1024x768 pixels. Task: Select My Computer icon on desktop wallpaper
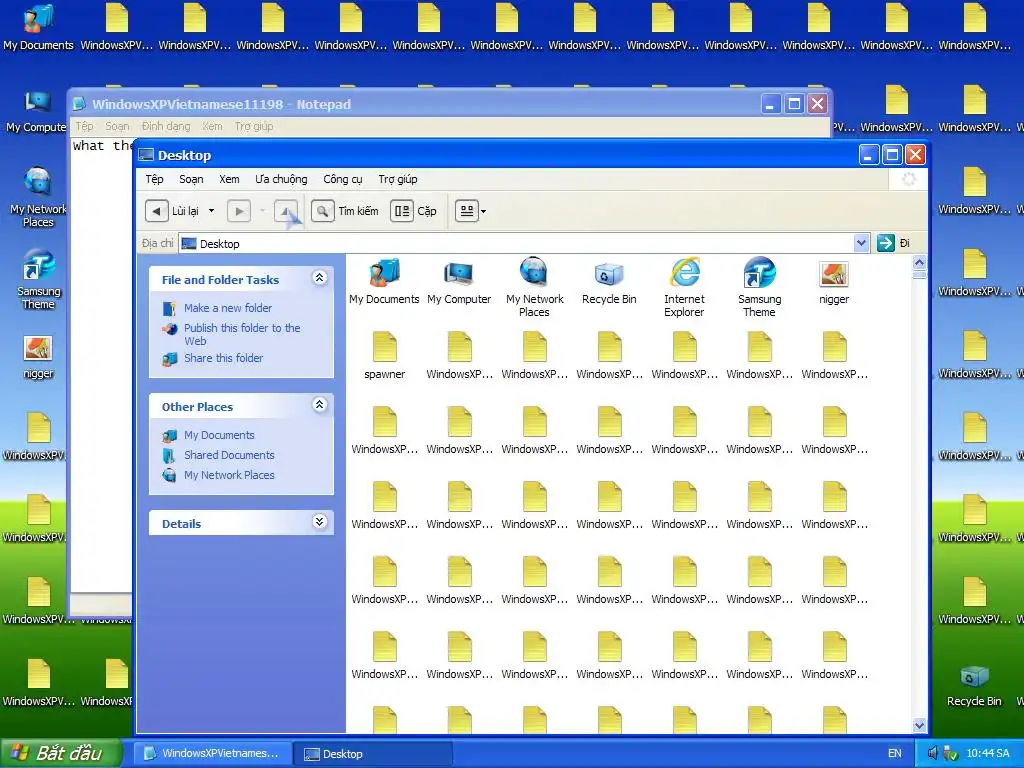(x=35, y=111)
